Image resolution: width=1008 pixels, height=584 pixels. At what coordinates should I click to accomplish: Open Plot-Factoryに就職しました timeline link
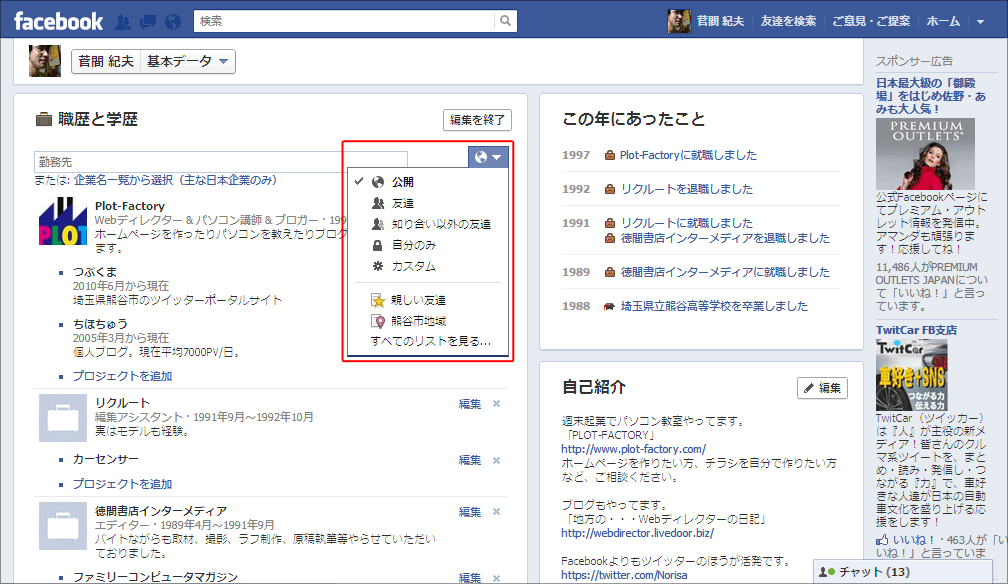(x=688, y=155)
